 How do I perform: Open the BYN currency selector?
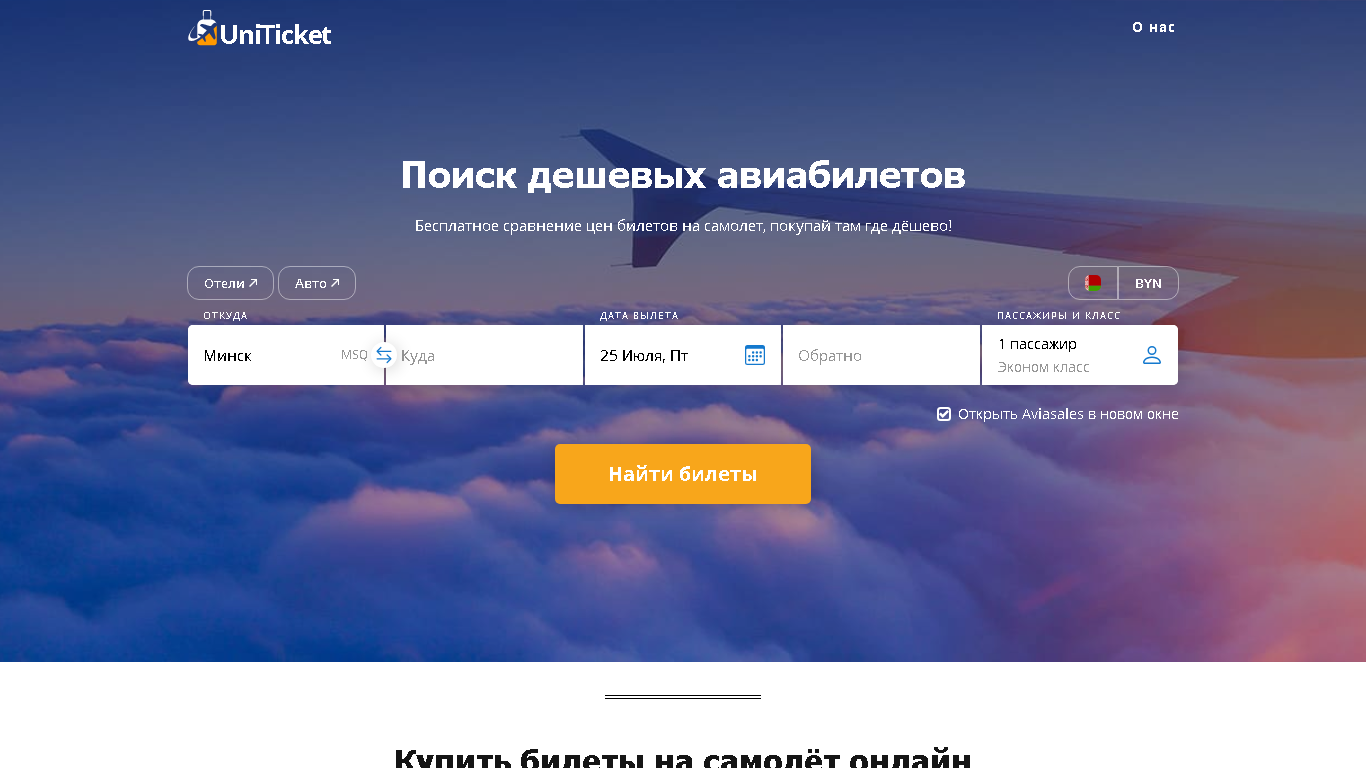pyautogui.click(x=1148, y=283)
